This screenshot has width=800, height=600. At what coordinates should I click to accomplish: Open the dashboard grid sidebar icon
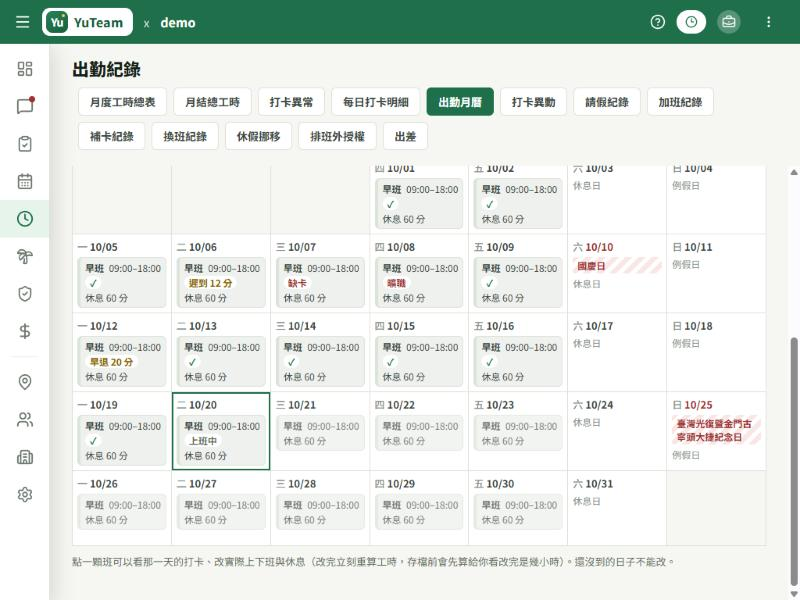click(24, 69)
